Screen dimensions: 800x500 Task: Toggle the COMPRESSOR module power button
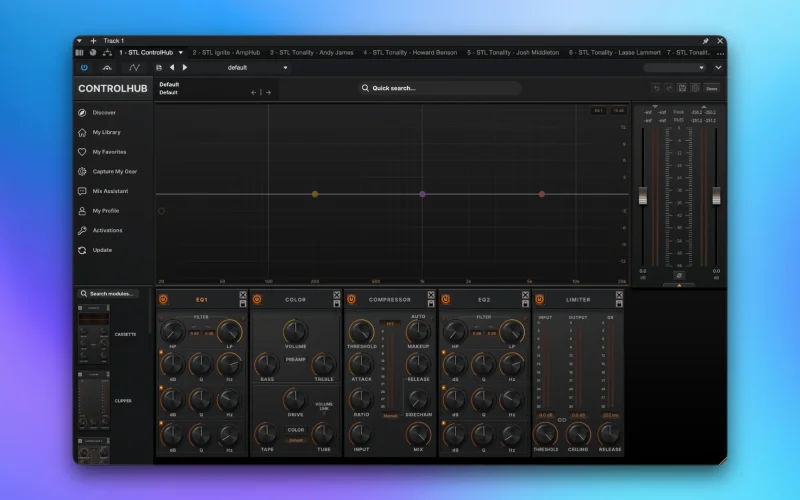pos(351,299)
